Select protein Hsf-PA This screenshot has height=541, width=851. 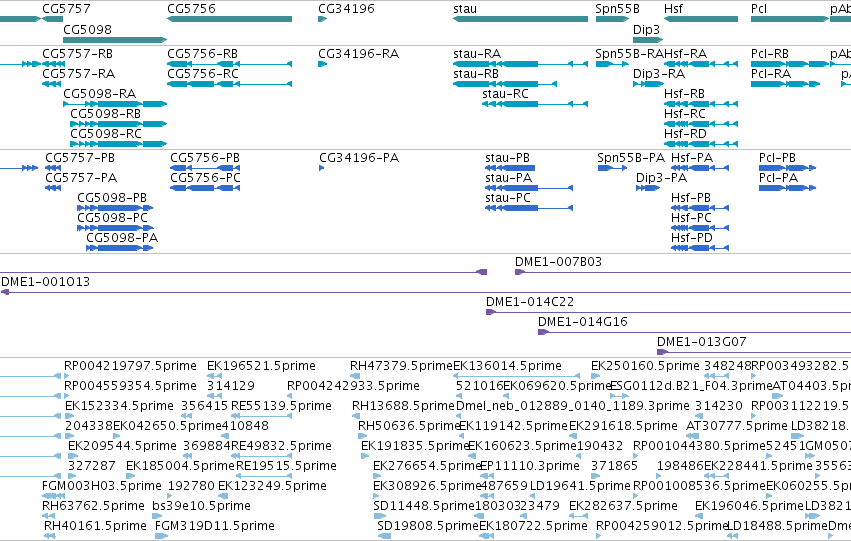point(692,158)
